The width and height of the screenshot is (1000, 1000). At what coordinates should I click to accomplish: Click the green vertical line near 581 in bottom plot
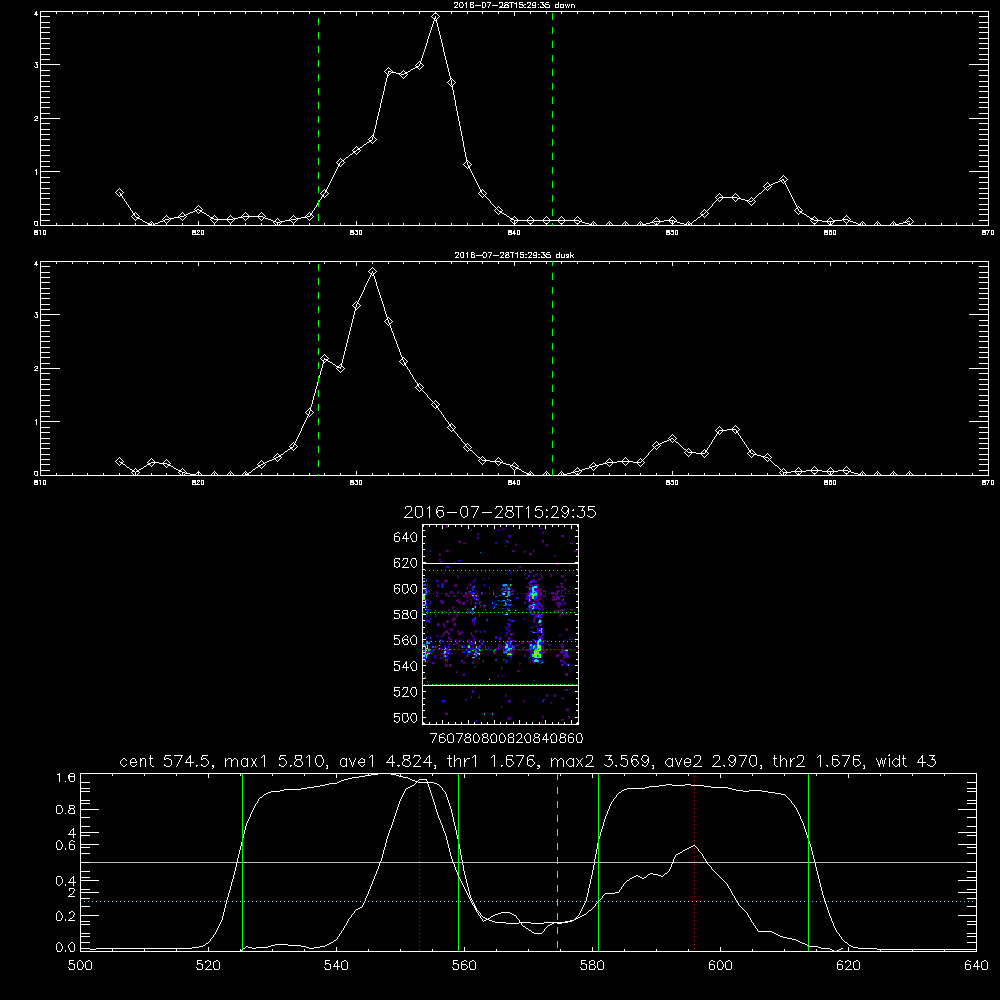click(598, 862)
